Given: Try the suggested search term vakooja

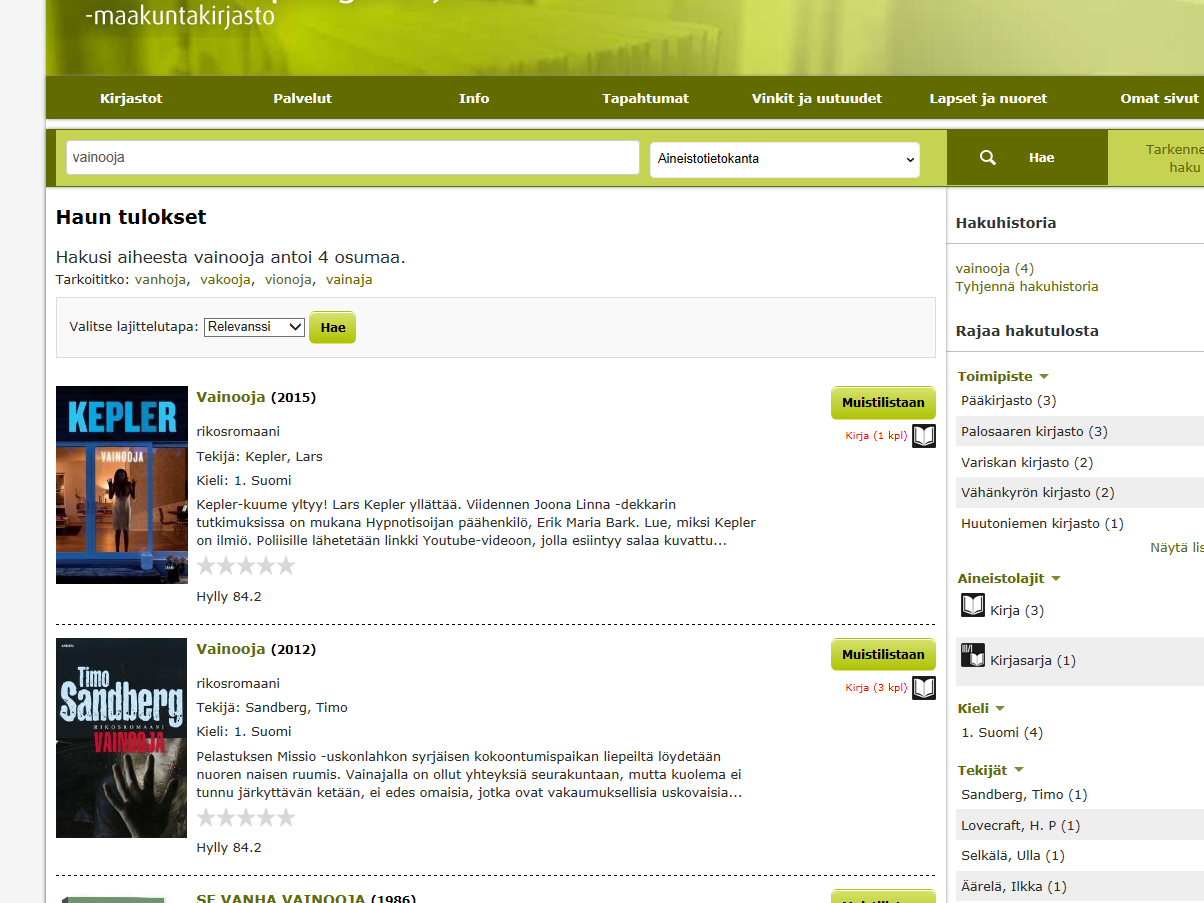Looking at the screenshot, I should click(x=226, y=280).
